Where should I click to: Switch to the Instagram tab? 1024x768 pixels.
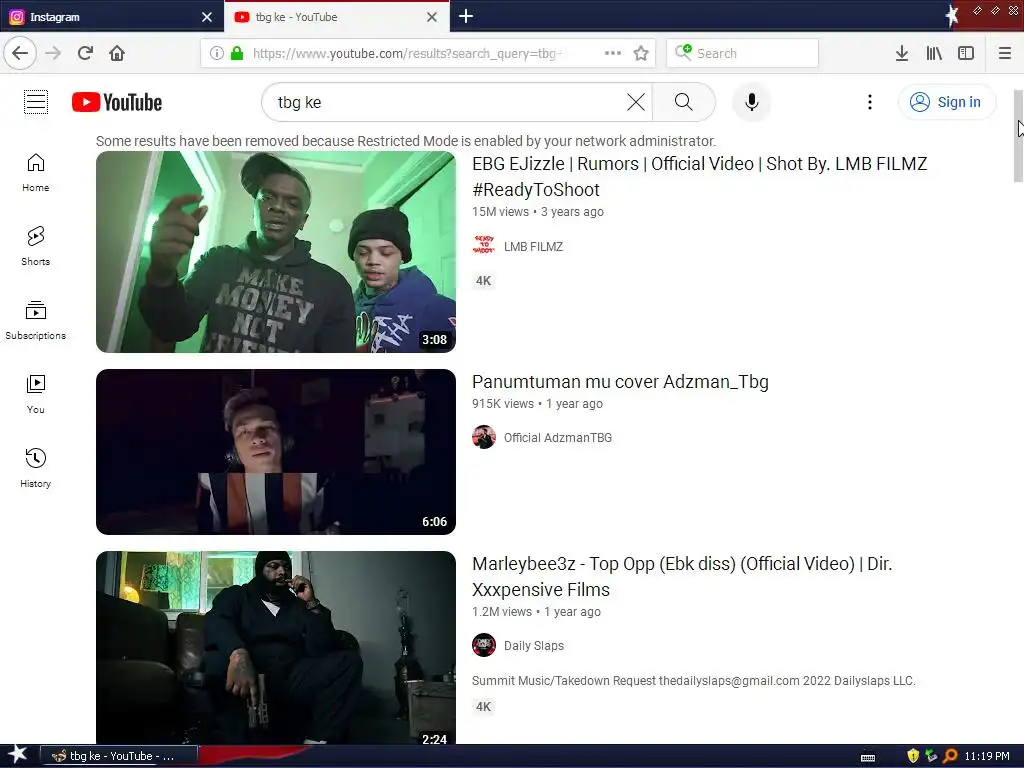point(111,17)
